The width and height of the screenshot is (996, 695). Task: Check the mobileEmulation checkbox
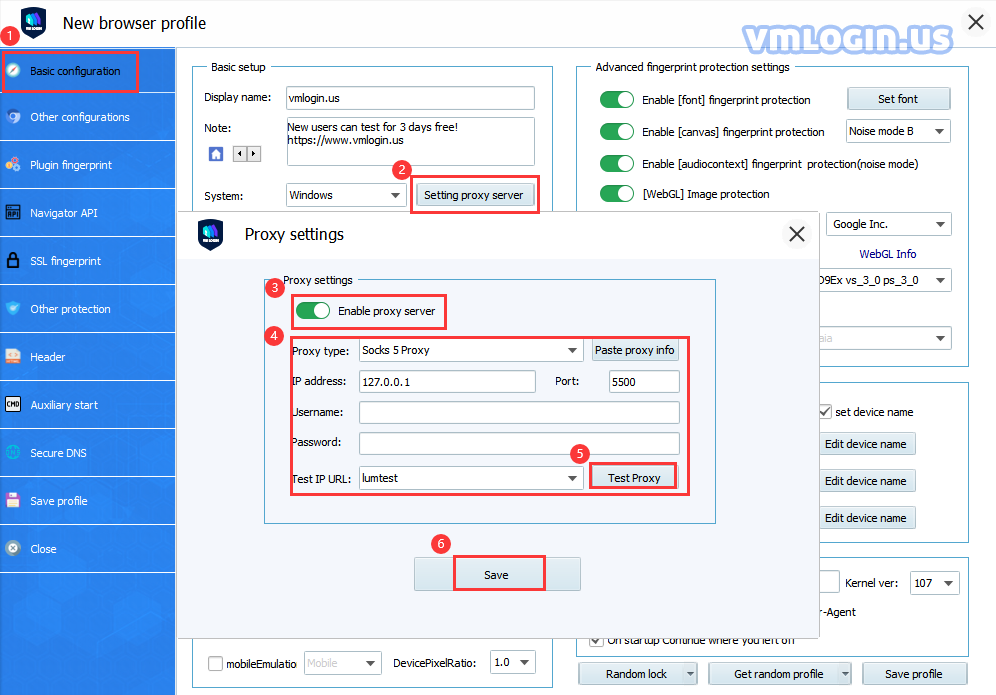point(215,663)
